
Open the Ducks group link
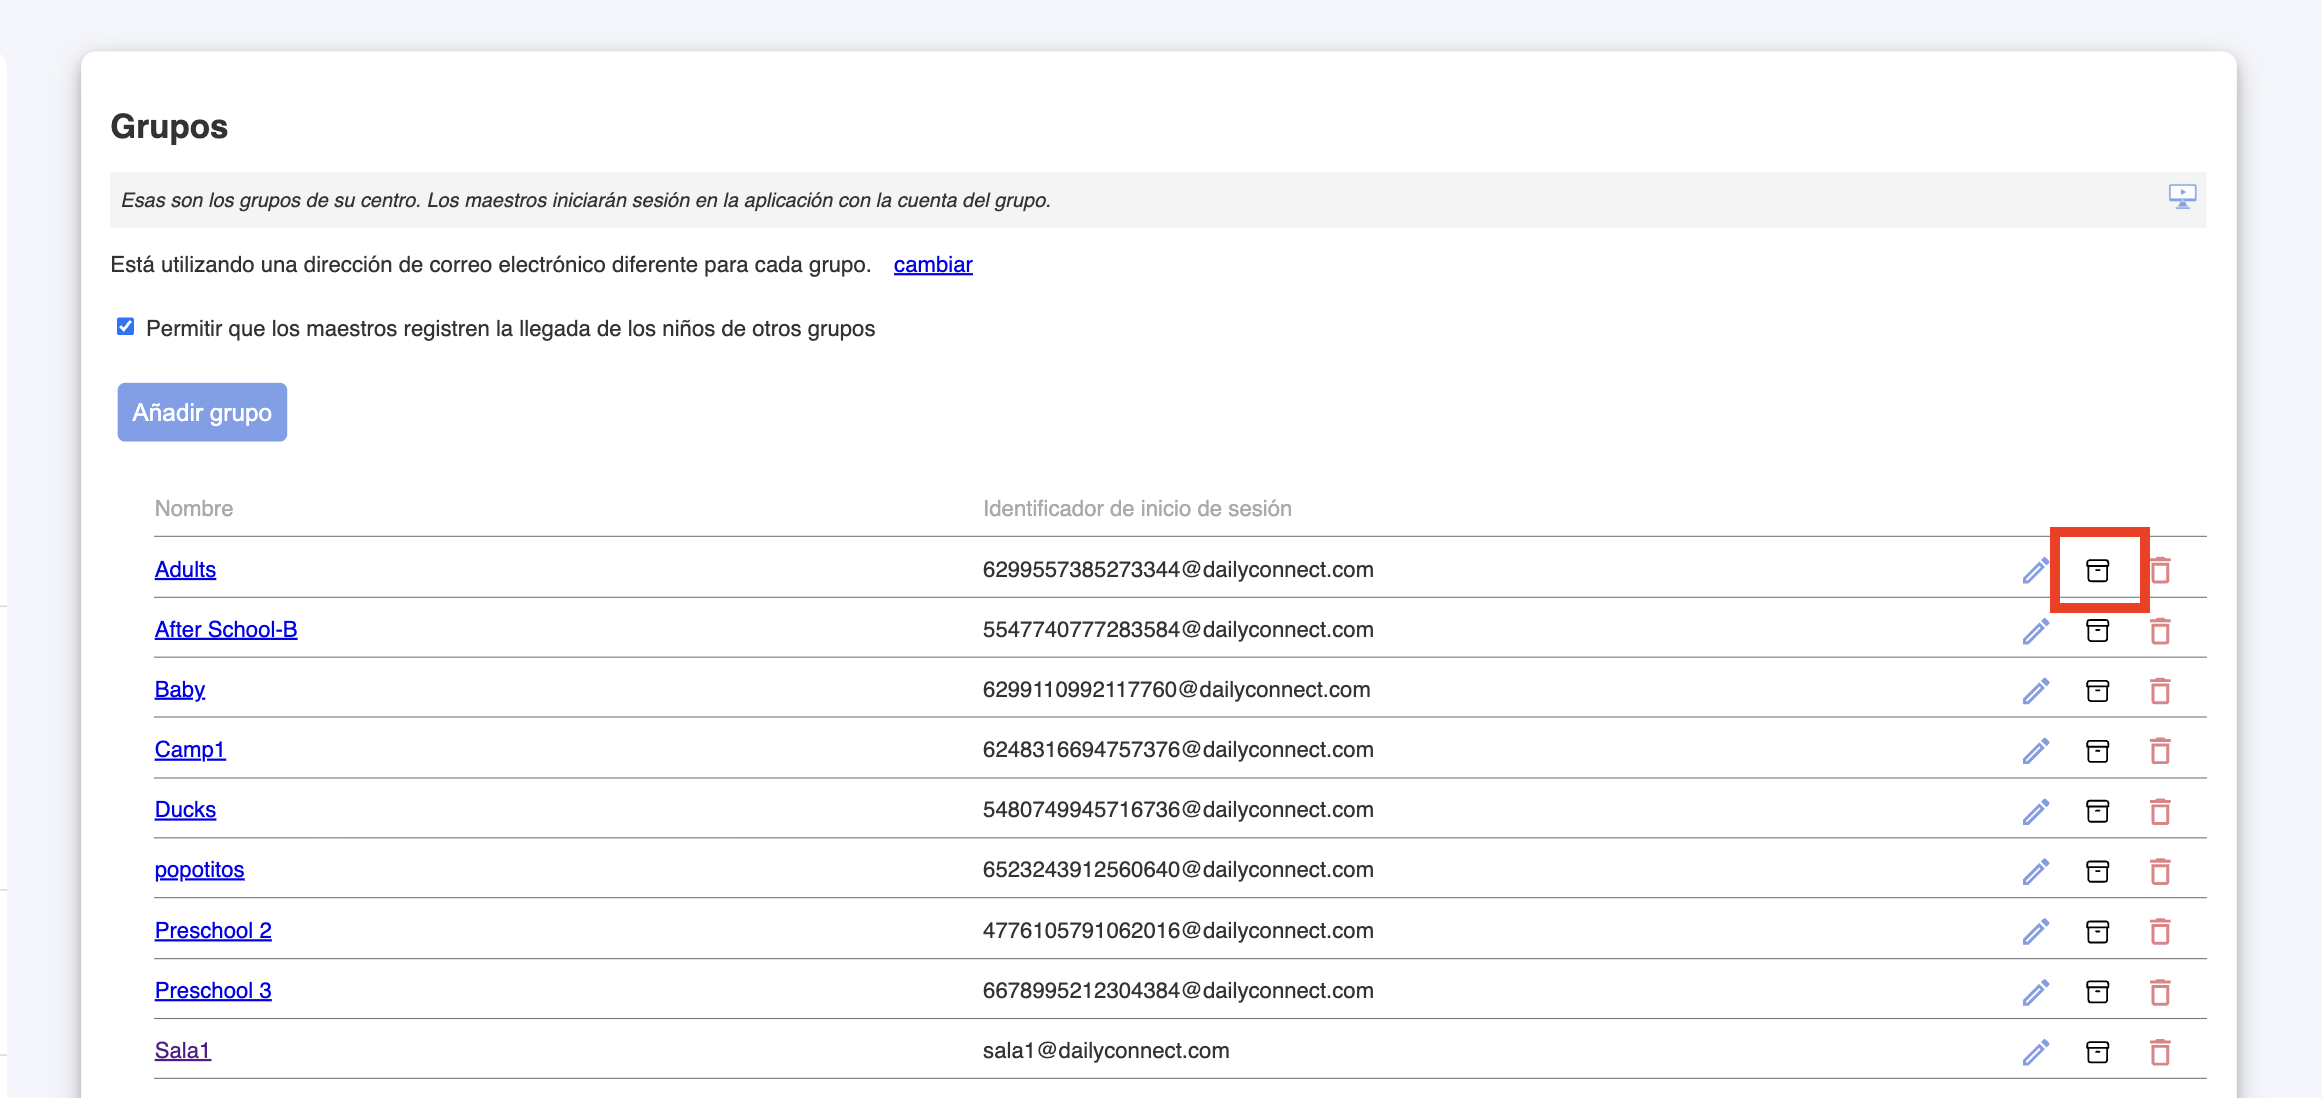click(x=185, y=810)
